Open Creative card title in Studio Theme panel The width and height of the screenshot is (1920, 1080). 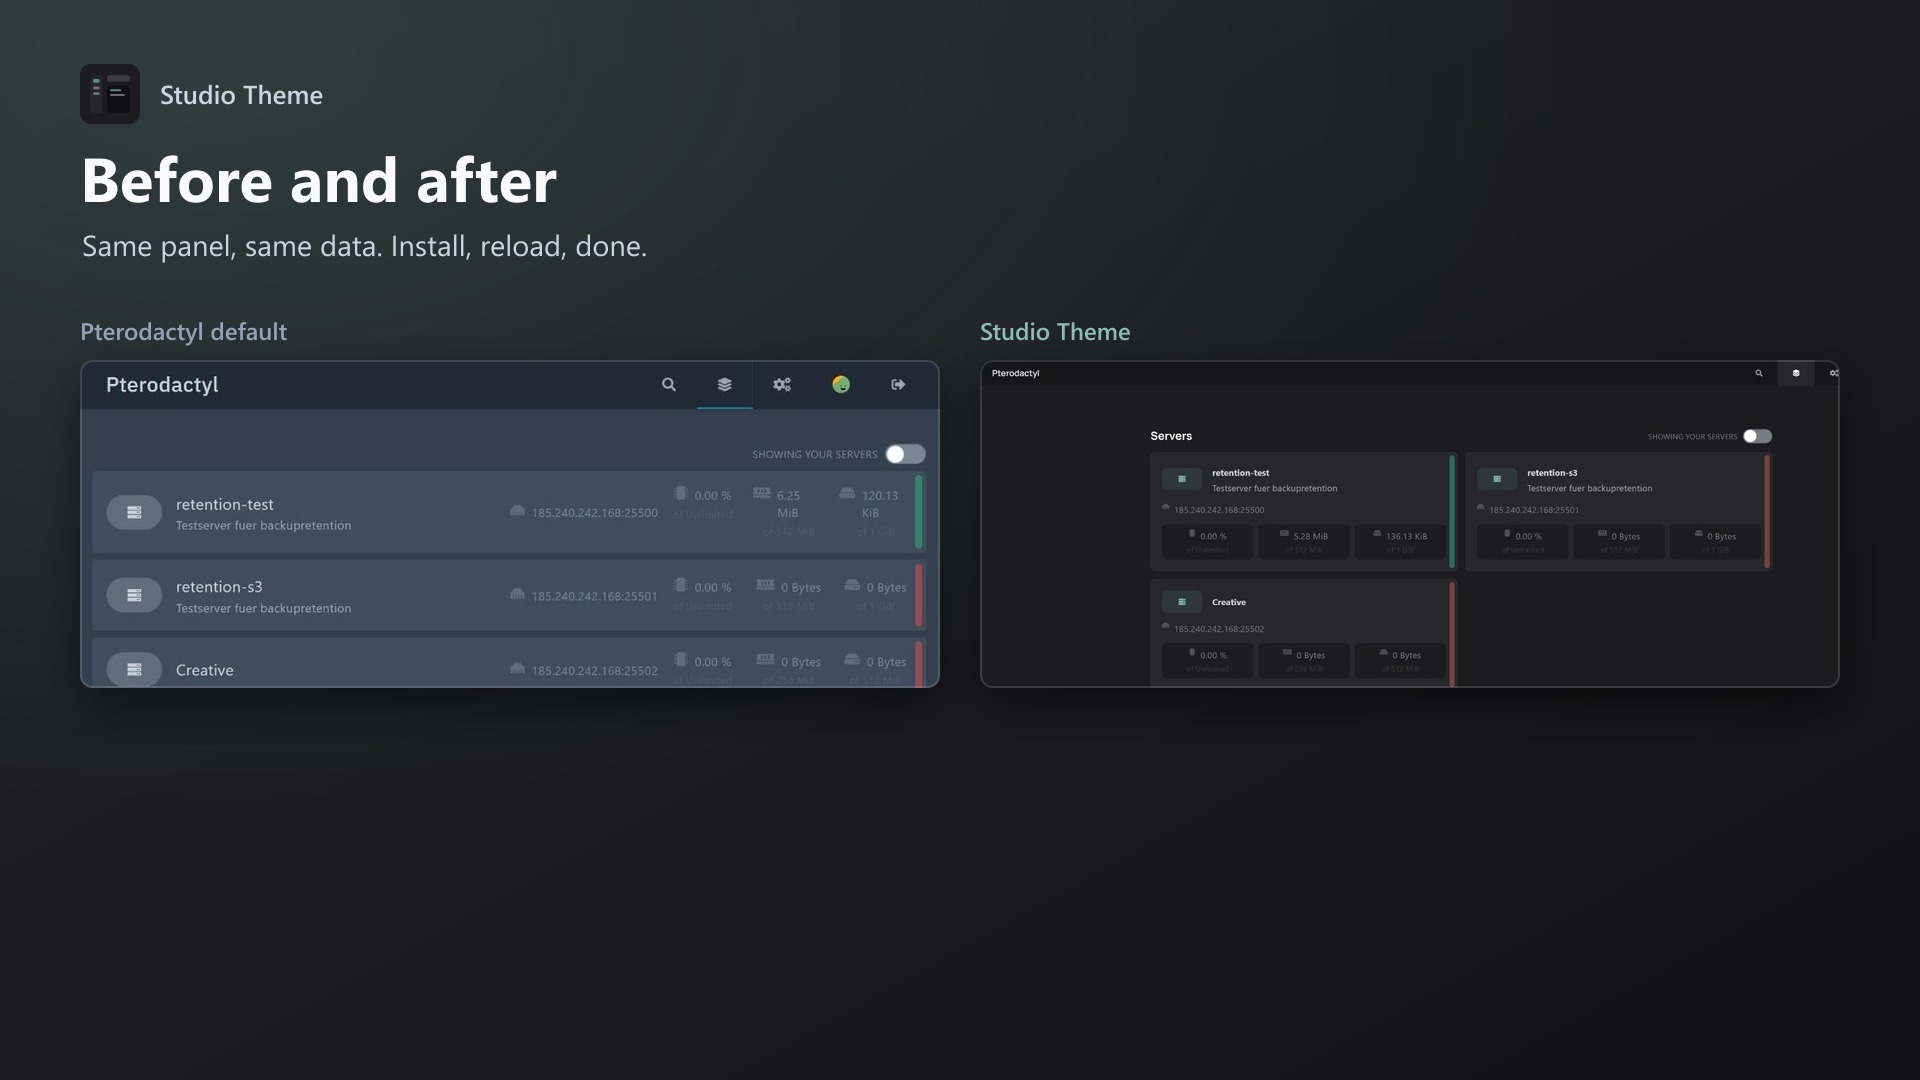point(1229,602)
